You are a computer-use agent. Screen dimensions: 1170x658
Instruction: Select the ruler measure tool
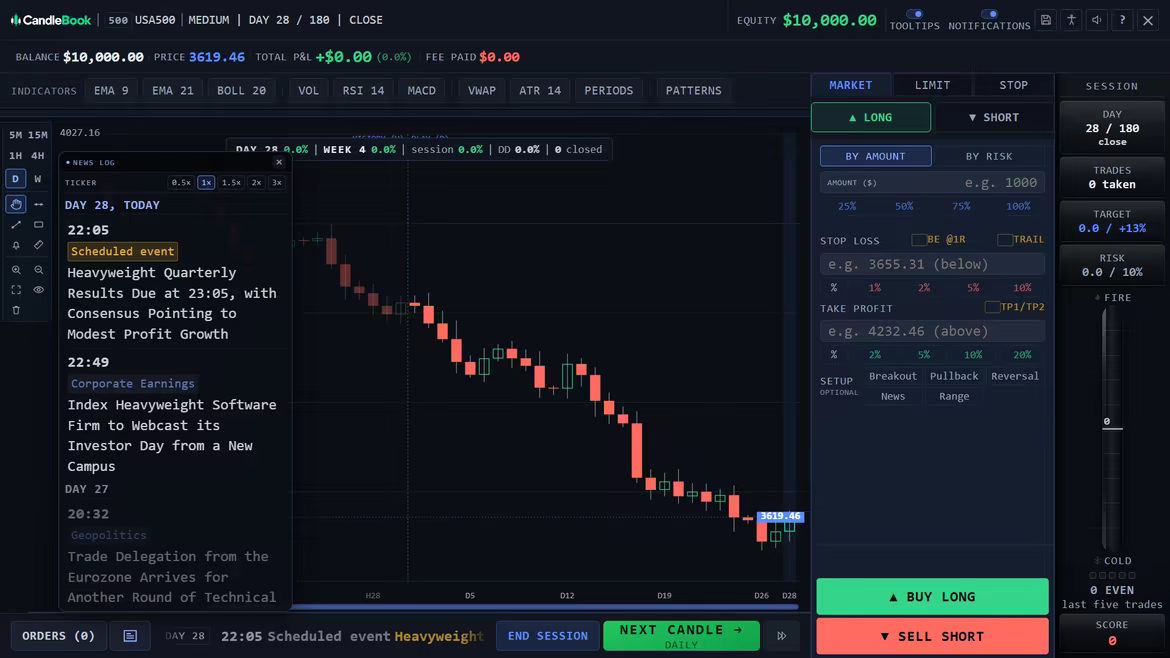pos(39,245)
